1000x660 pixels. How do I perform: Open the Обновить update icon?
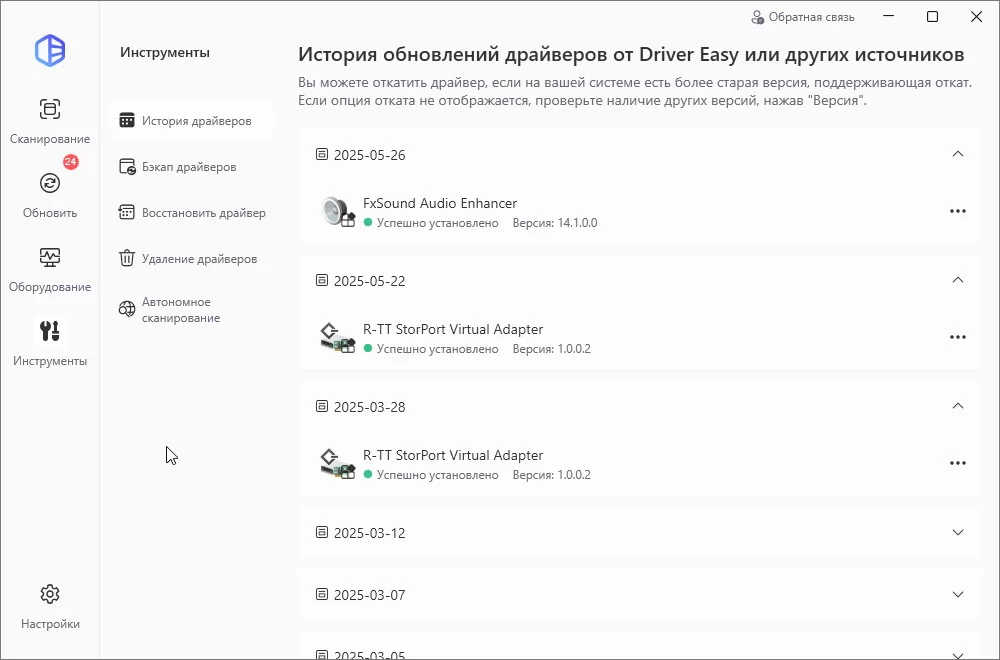click(x=50, y=184)
